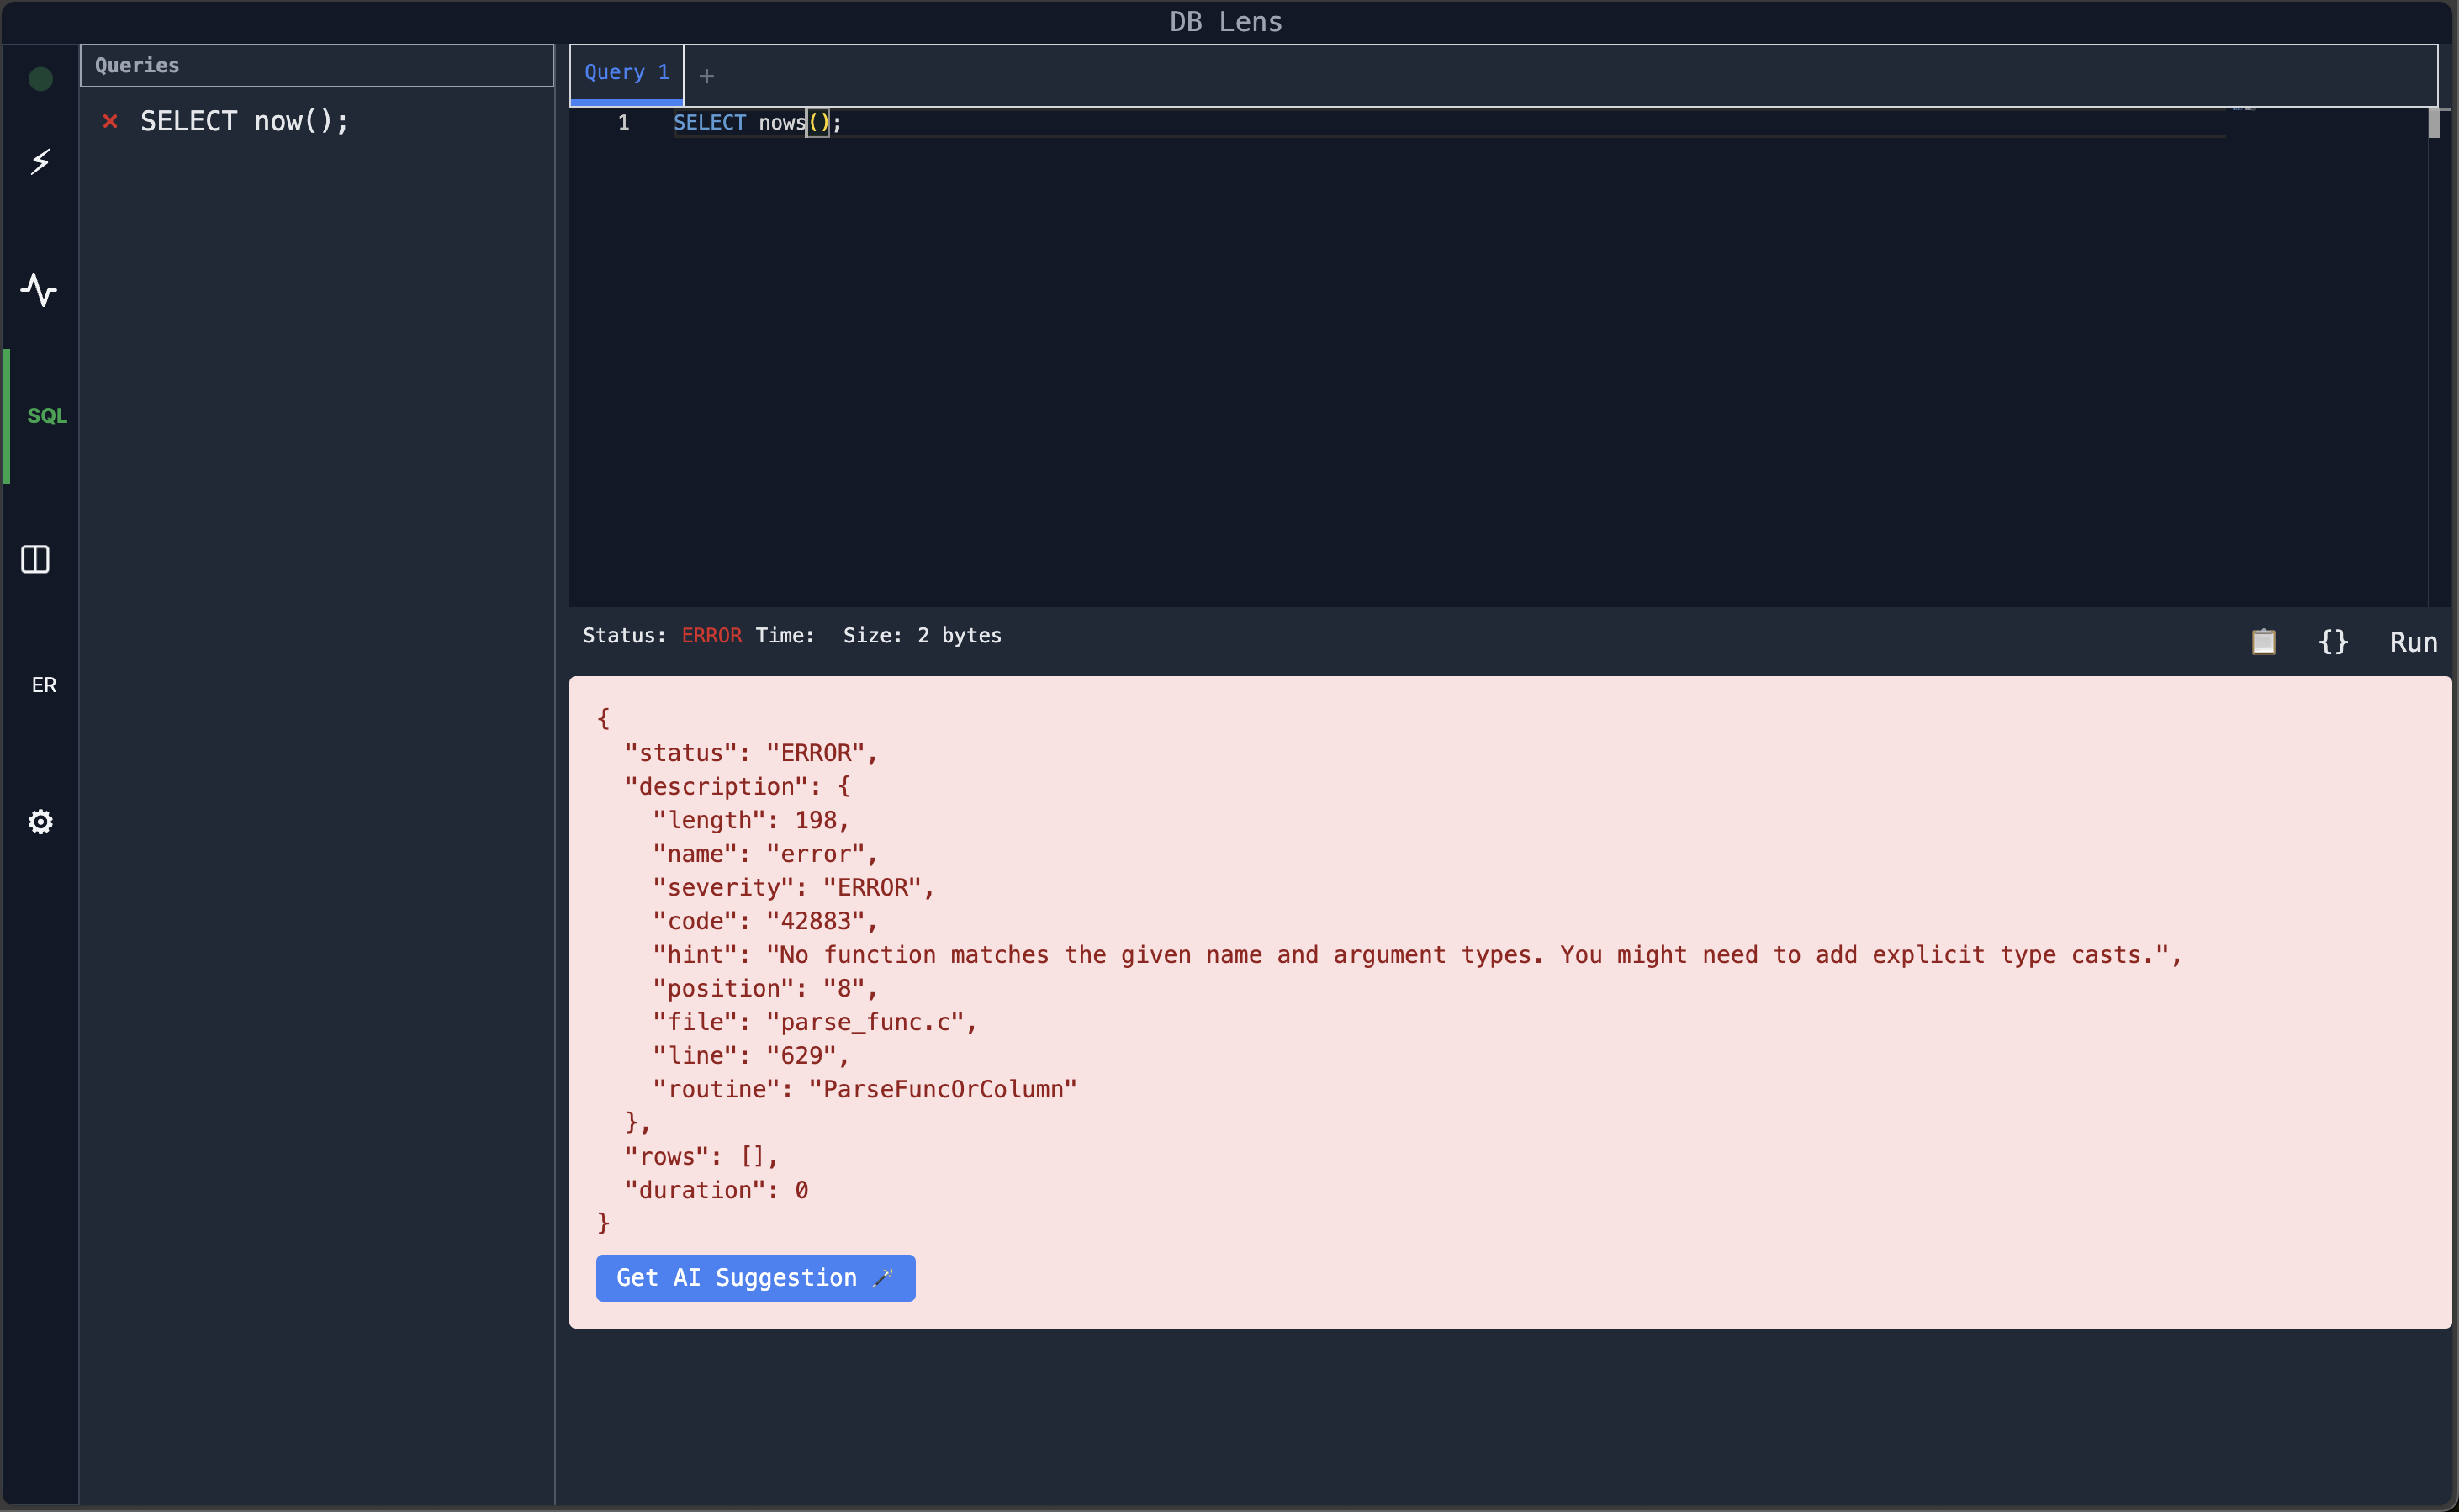The height and width of the screenshot is (1512, 2459).
Task: Click the green connection status indicator
Action: pos(39,78)
